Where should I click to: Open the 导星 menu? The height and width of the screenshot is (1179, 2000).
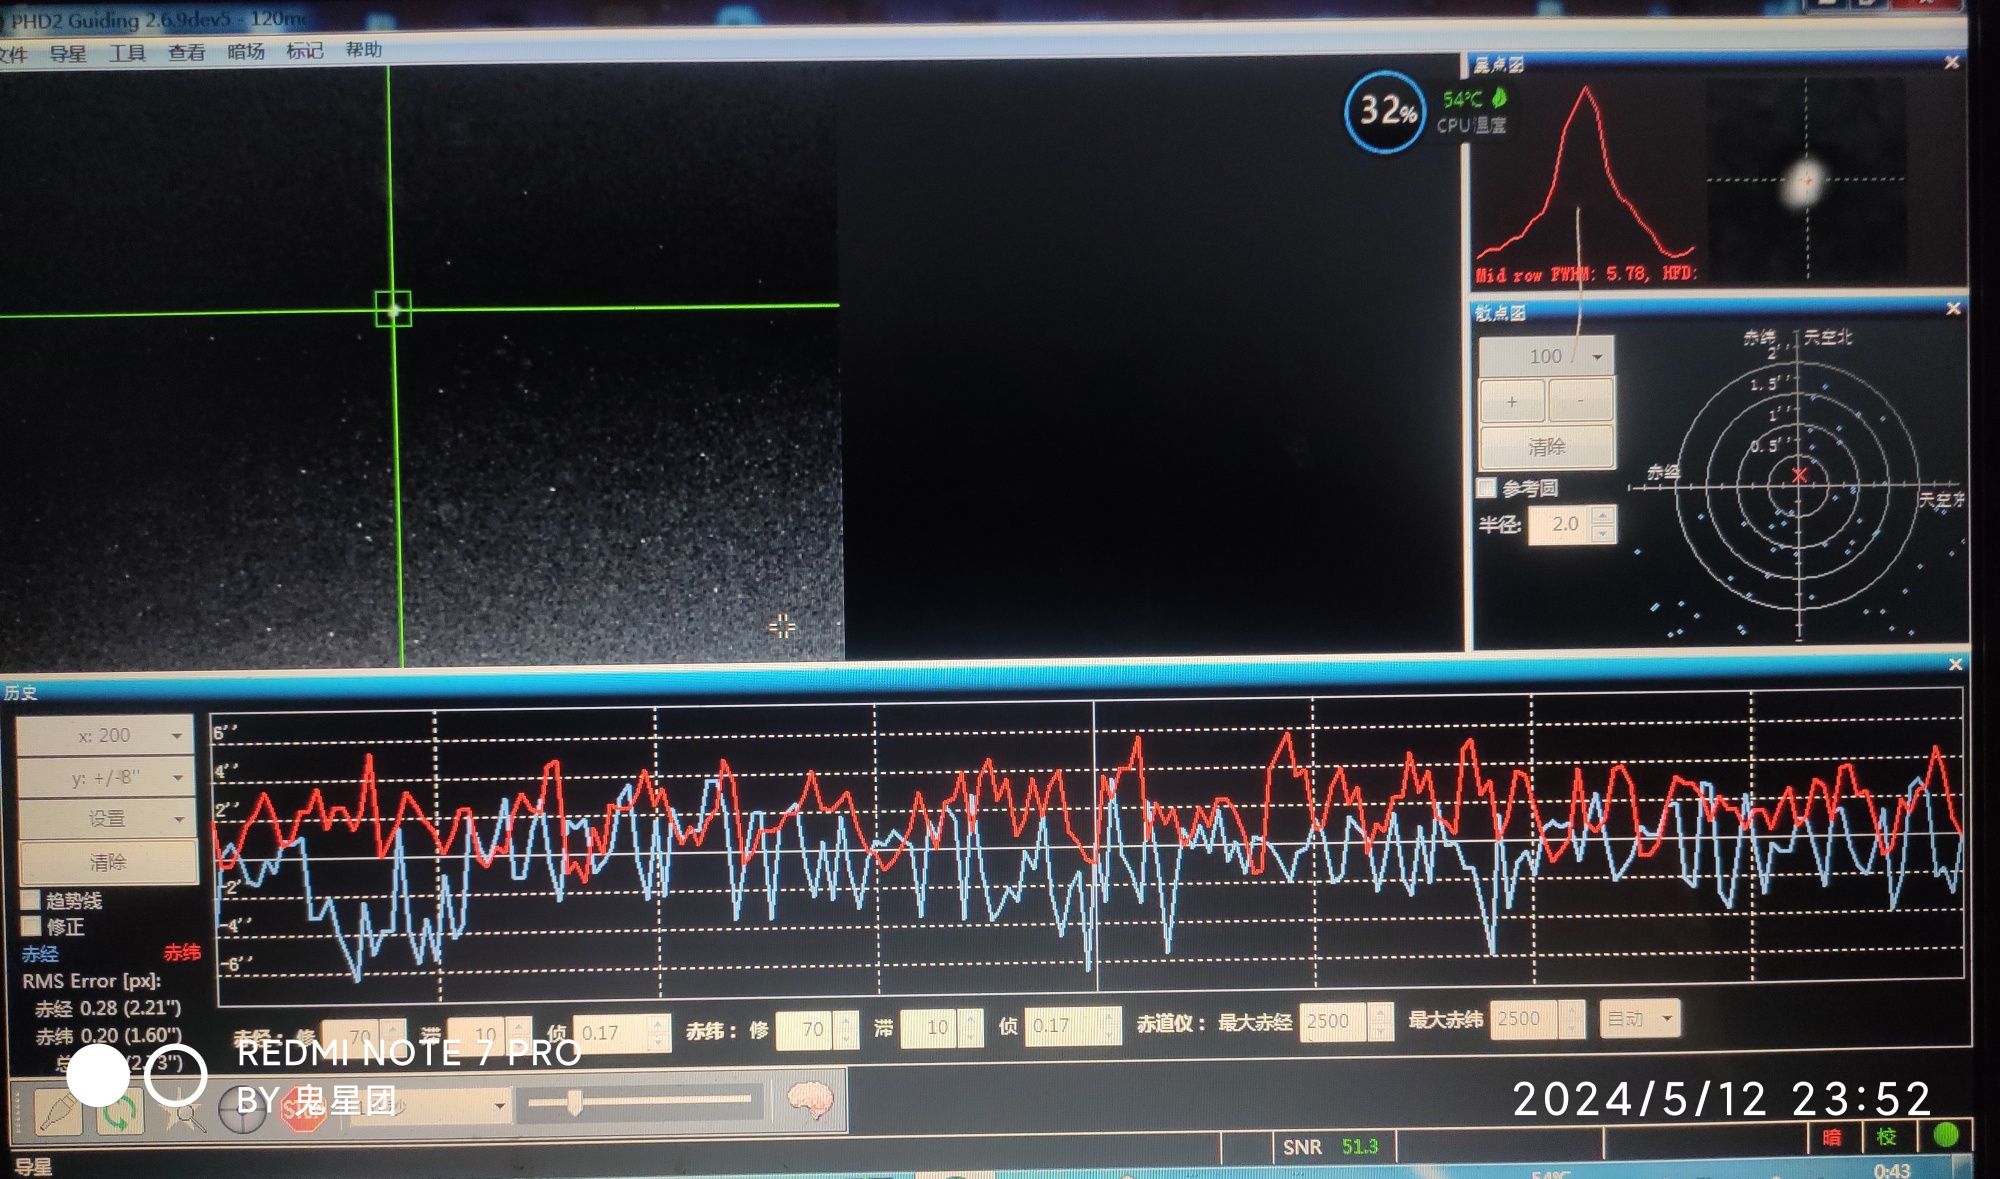(x=68, y=53)
